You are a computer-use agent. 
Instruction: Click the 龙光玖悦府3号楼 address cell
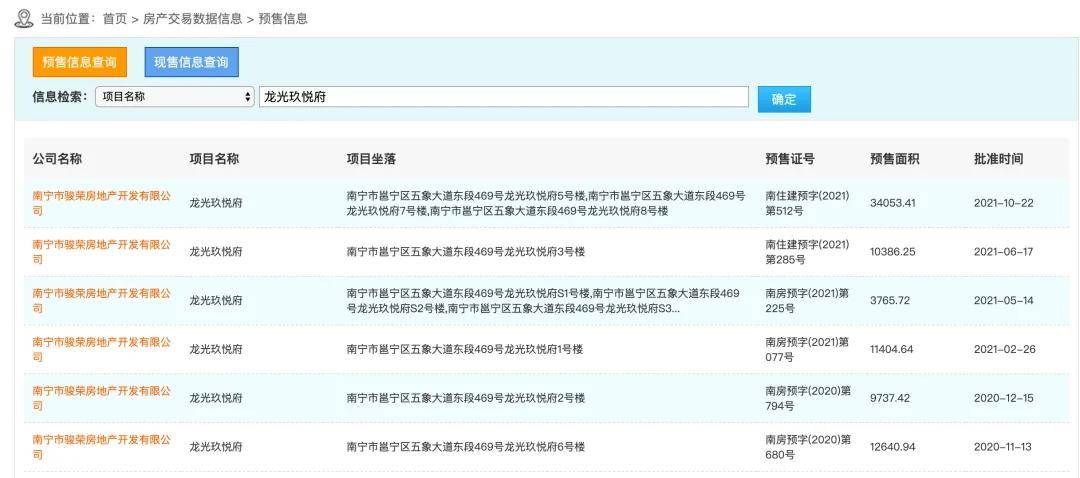[x=466, y=252]
